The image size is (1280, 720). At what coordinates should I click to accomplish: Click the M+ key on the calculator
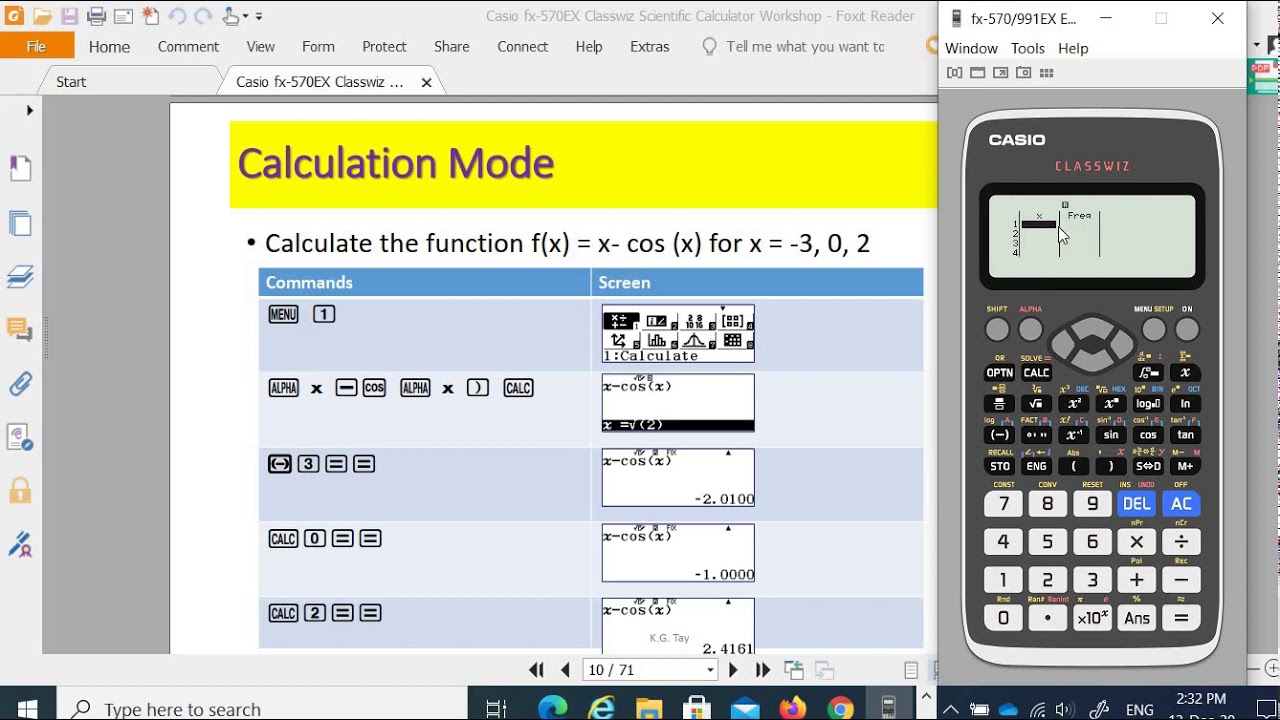tap(1185, 466)
